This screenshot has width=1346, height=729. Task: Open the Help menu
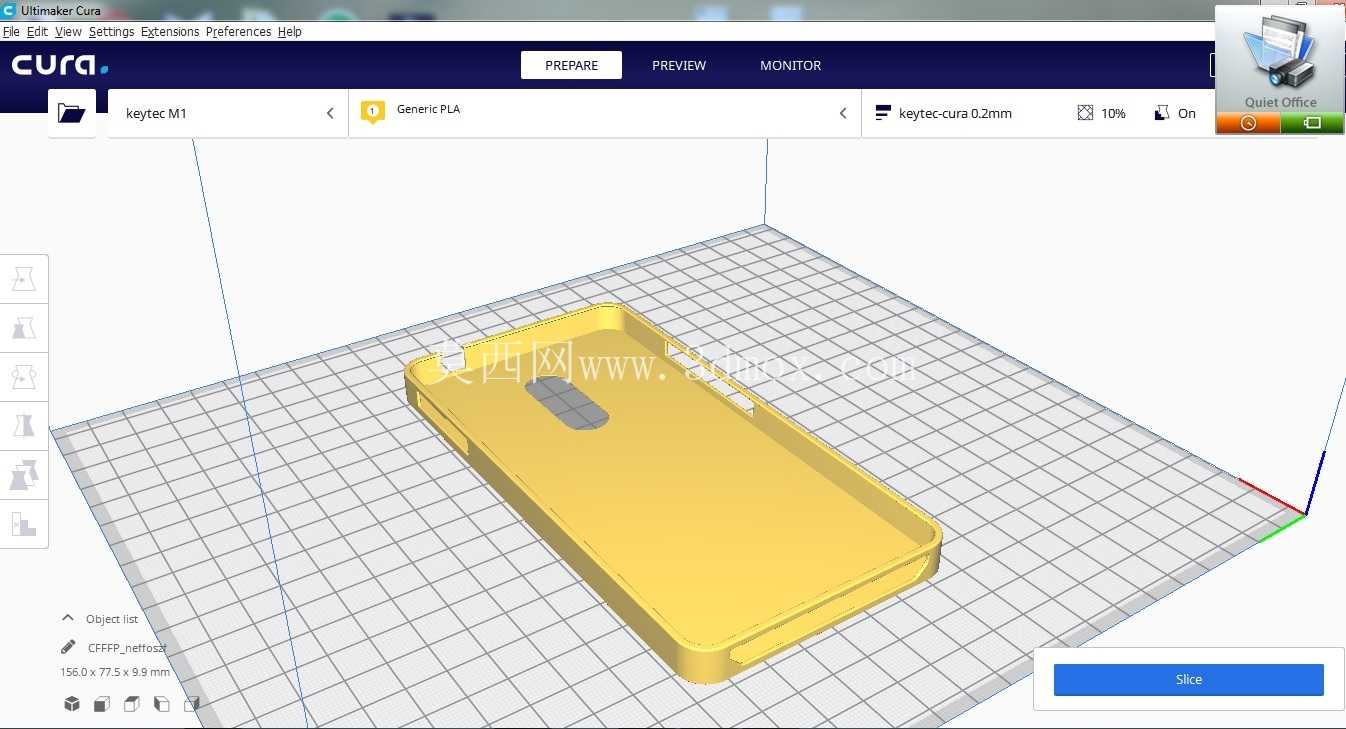(289, 32)
